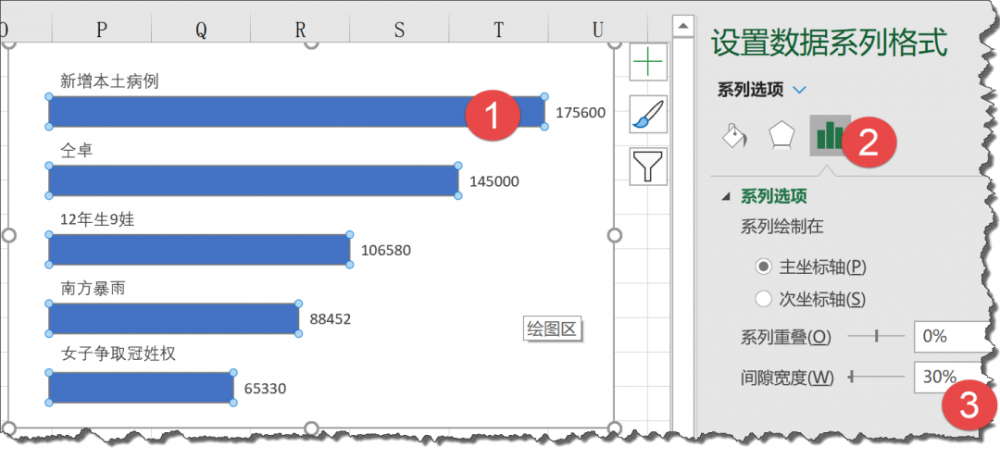Switch to Effects pentagon tab
1000x459 pixels.
point(781,135)
